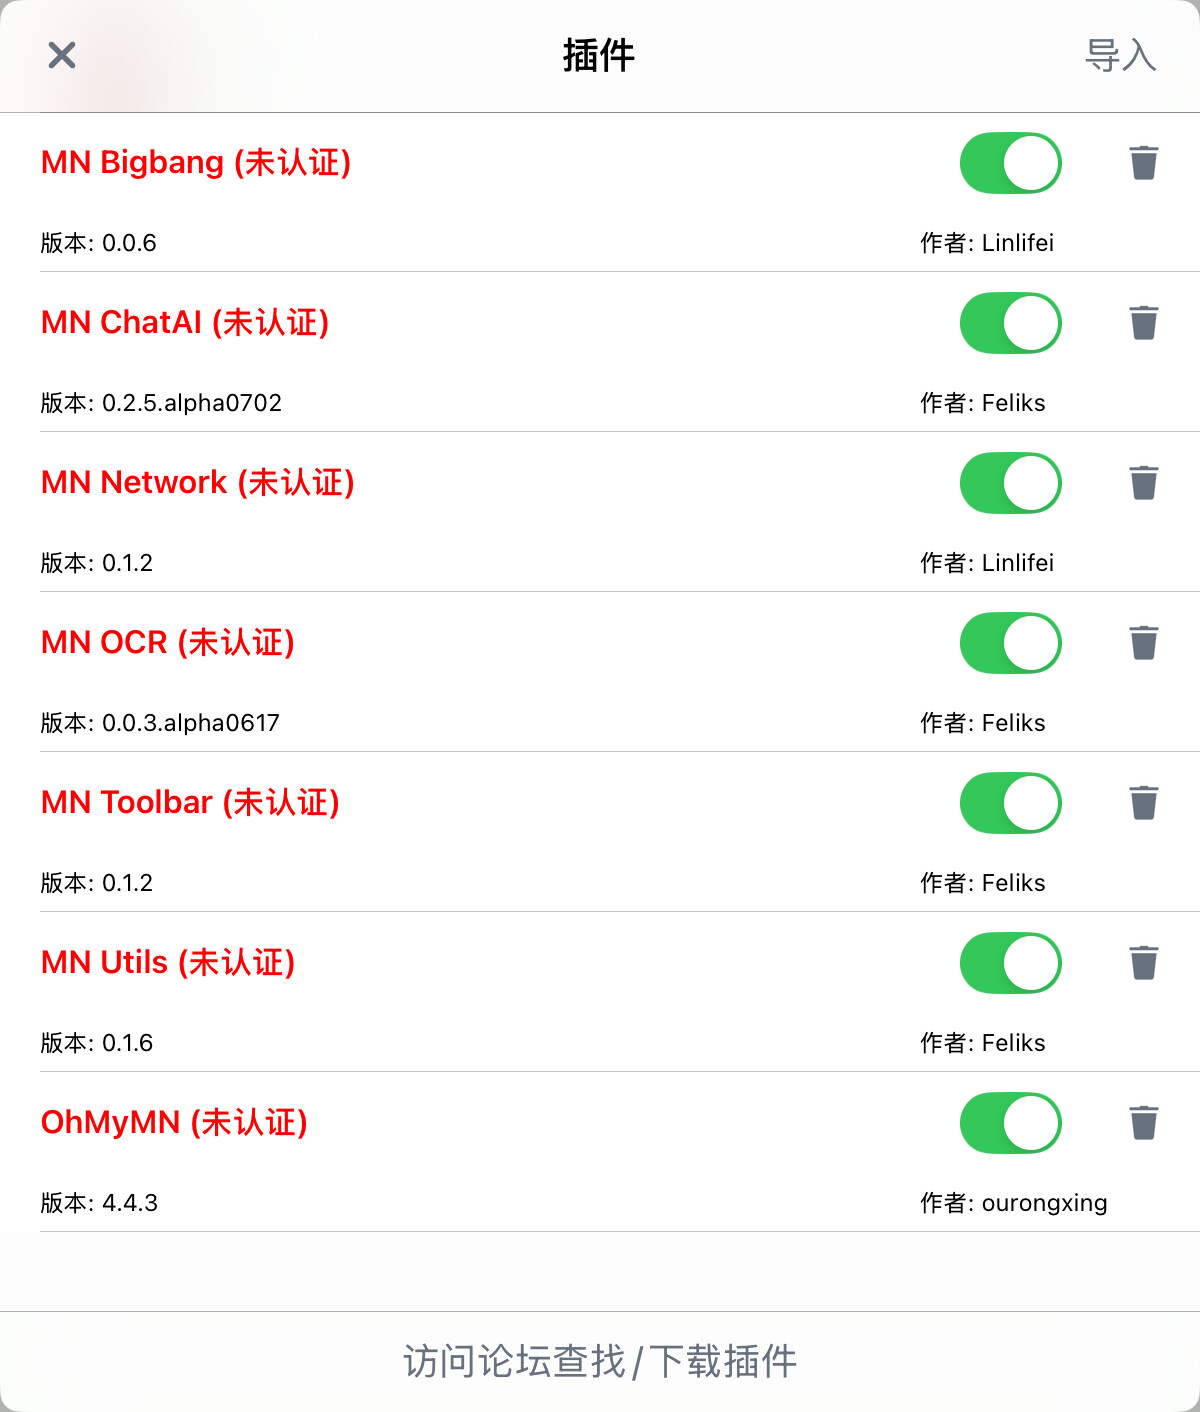This screenshot has height=1412, width=1200.
Task: Delete the MN ChatAI plugin
Action: tap(1143, 323)
